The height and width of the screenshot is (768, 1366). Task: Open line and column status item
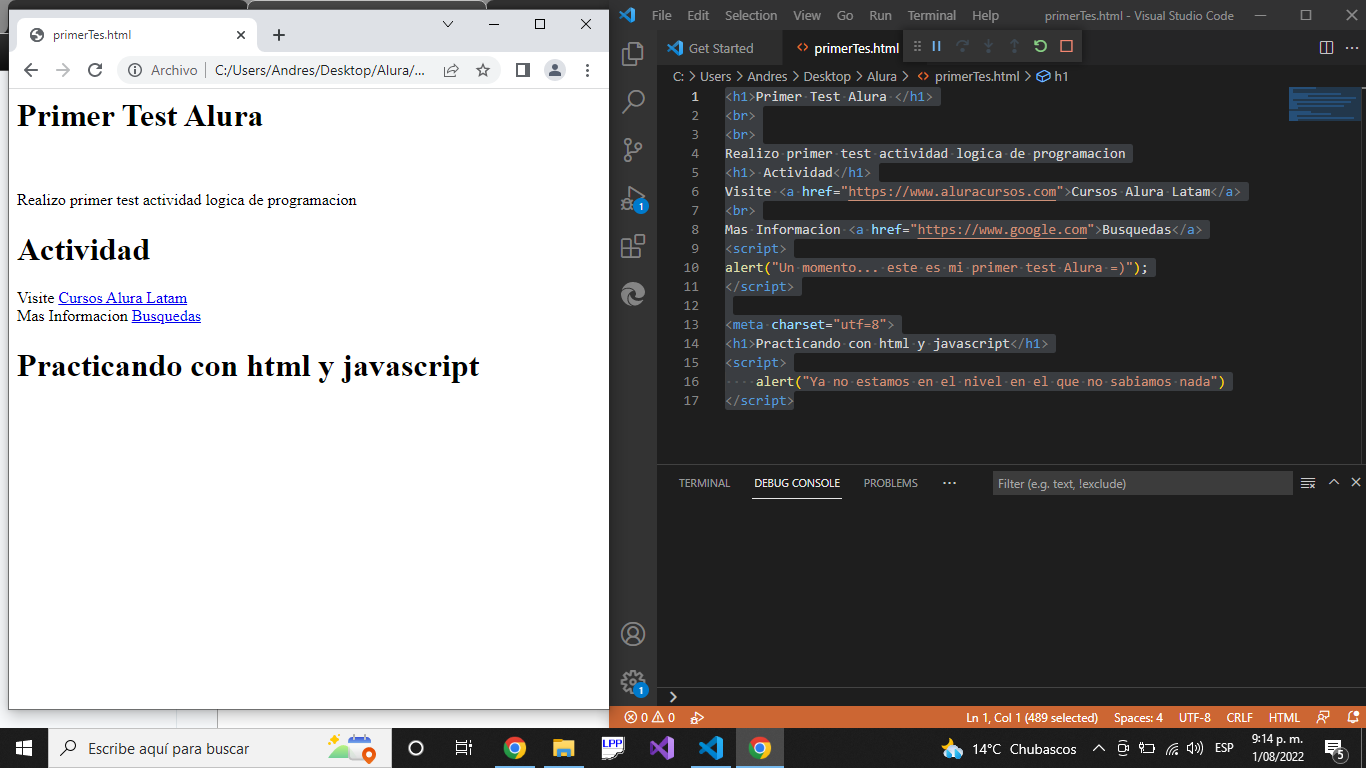click(x=1031, y=717)
